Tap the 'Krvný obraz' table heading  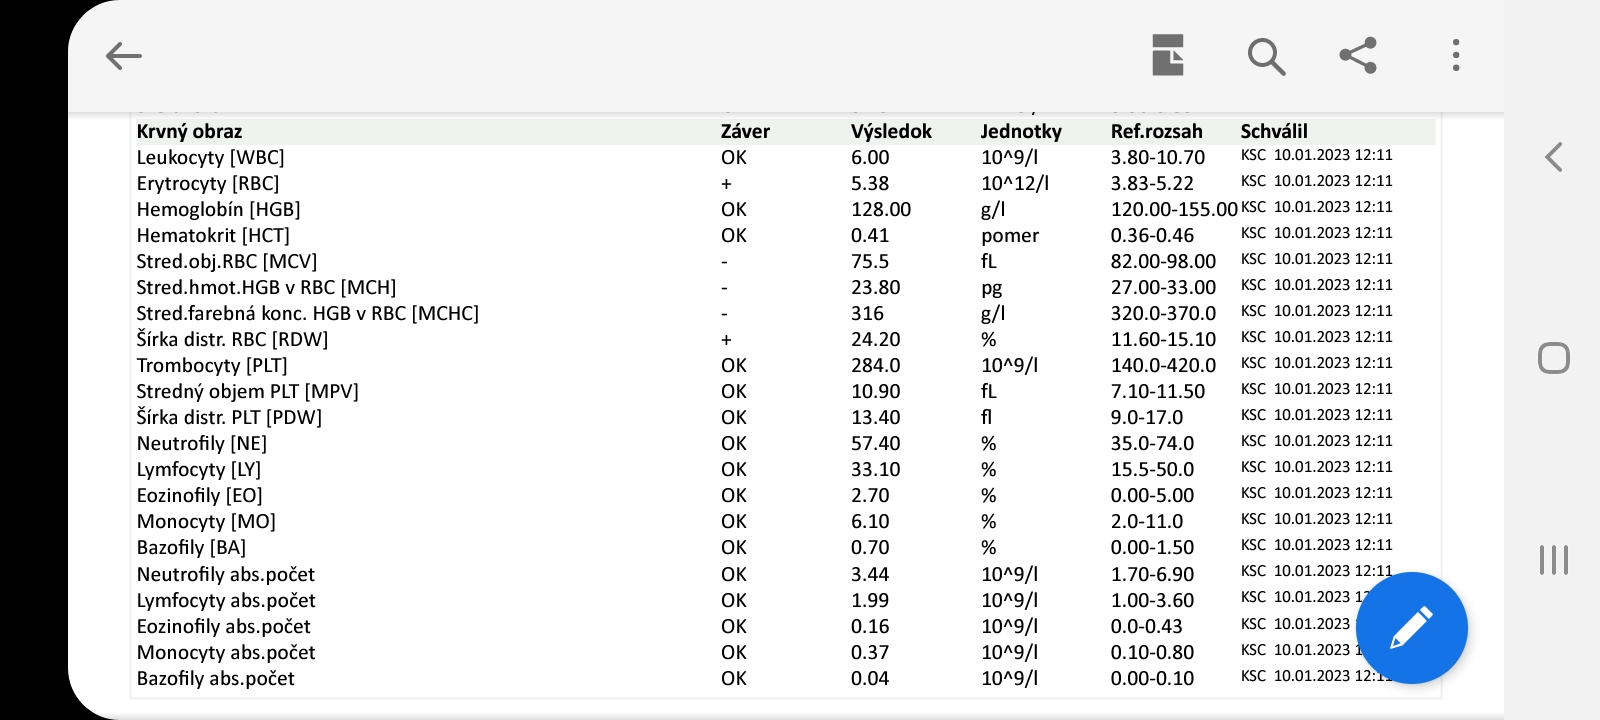pos(189,131)
